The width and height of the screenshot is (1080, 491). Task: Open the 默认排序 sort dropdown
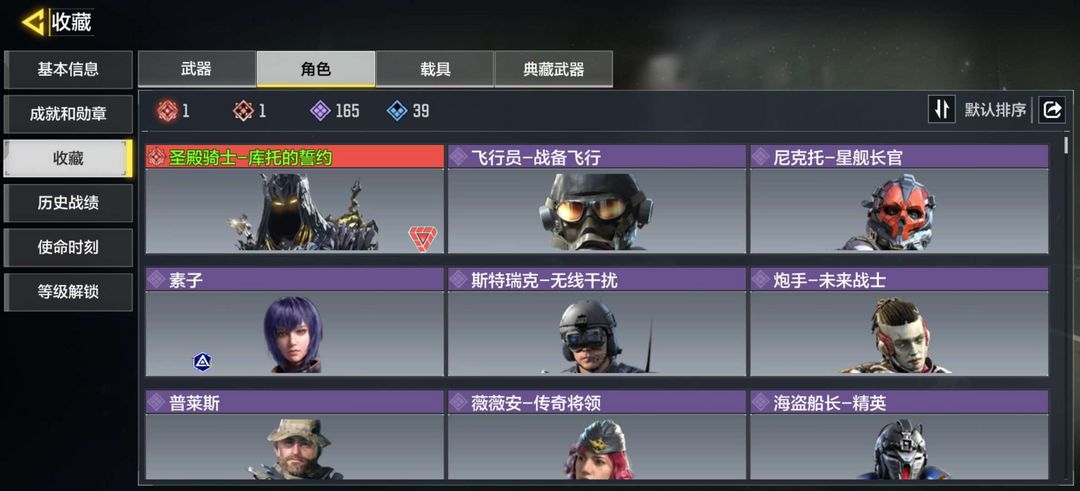995,109
